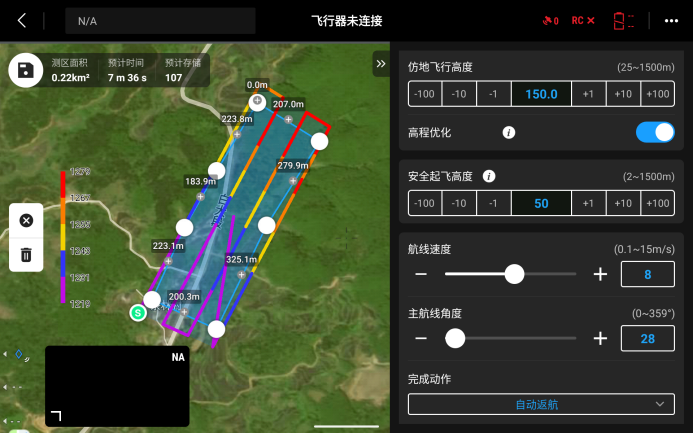Click minus button for 主航线角度
The height and width of the screenshot is (433, 693).
(x=421, y=338)
